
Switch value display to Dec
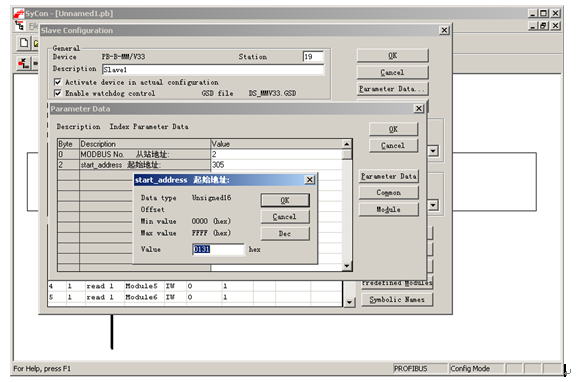[285, 233]
